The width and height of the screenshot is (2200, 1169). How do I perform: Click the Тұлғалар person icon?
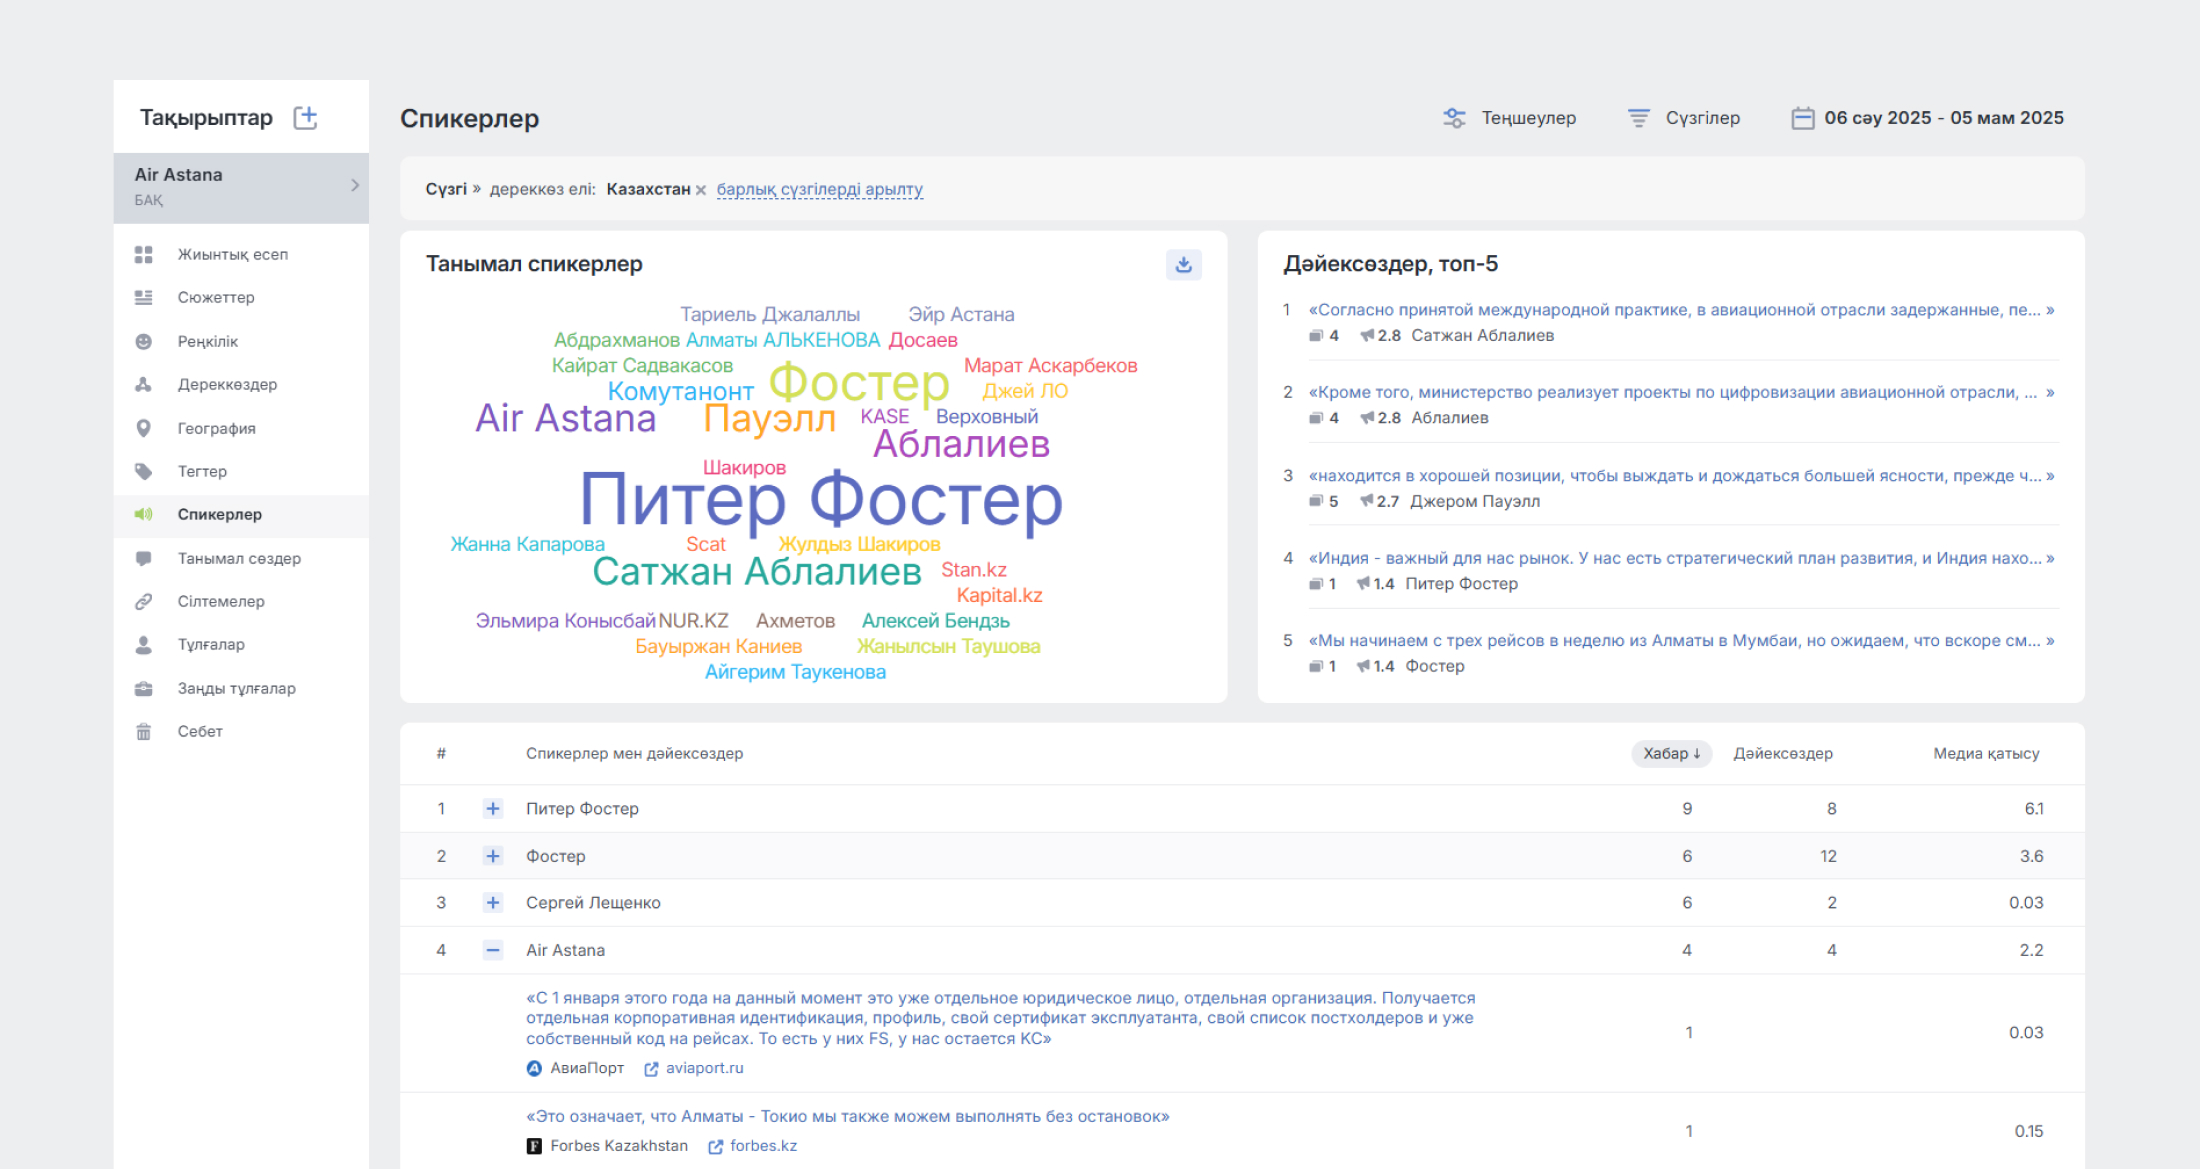click(144, 645)
